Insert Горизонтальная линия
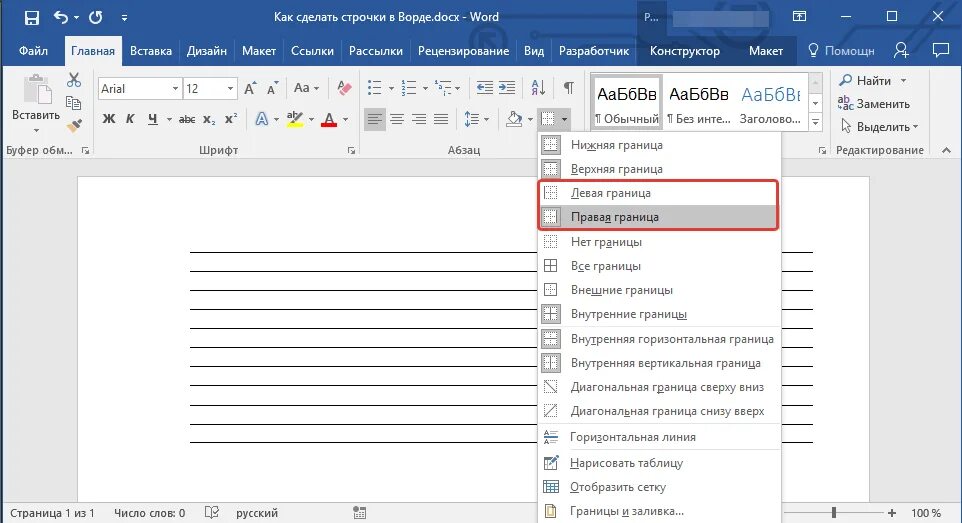 [660, 437]
